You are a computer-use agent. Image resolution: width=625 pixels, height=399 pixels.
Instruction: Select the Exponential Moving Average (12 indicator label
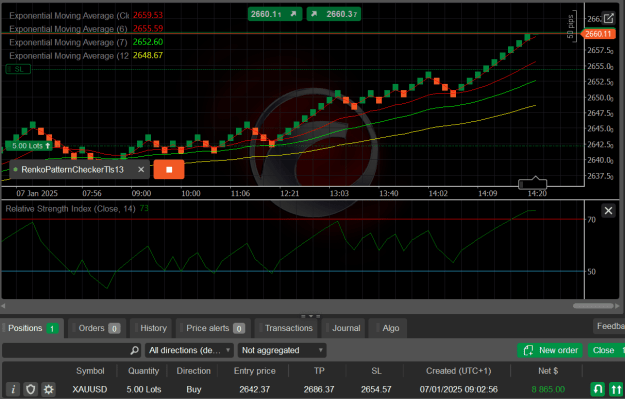pyautogui.click(x=69, y=55)
